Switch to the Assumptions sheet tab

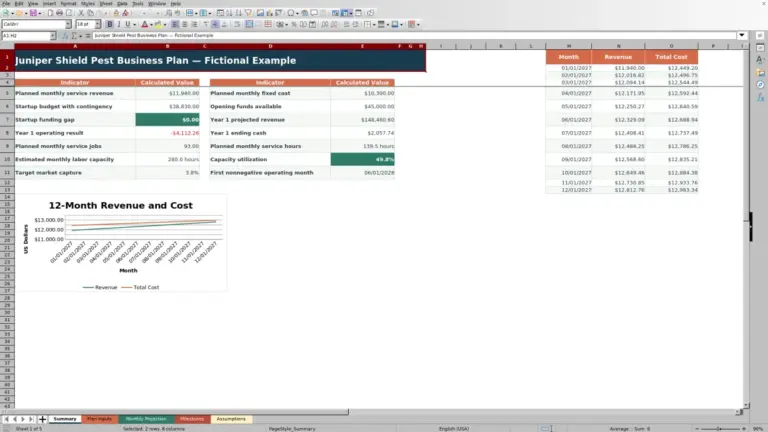pos(231,419)
